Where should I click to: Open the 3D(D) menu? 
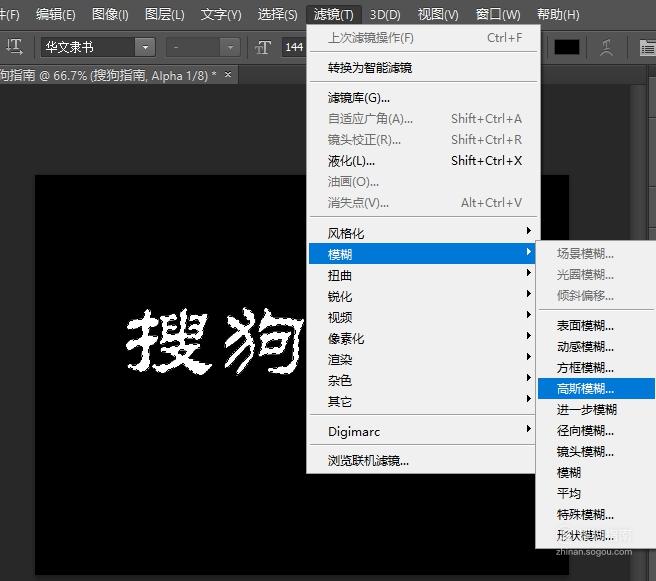(385, 15)
